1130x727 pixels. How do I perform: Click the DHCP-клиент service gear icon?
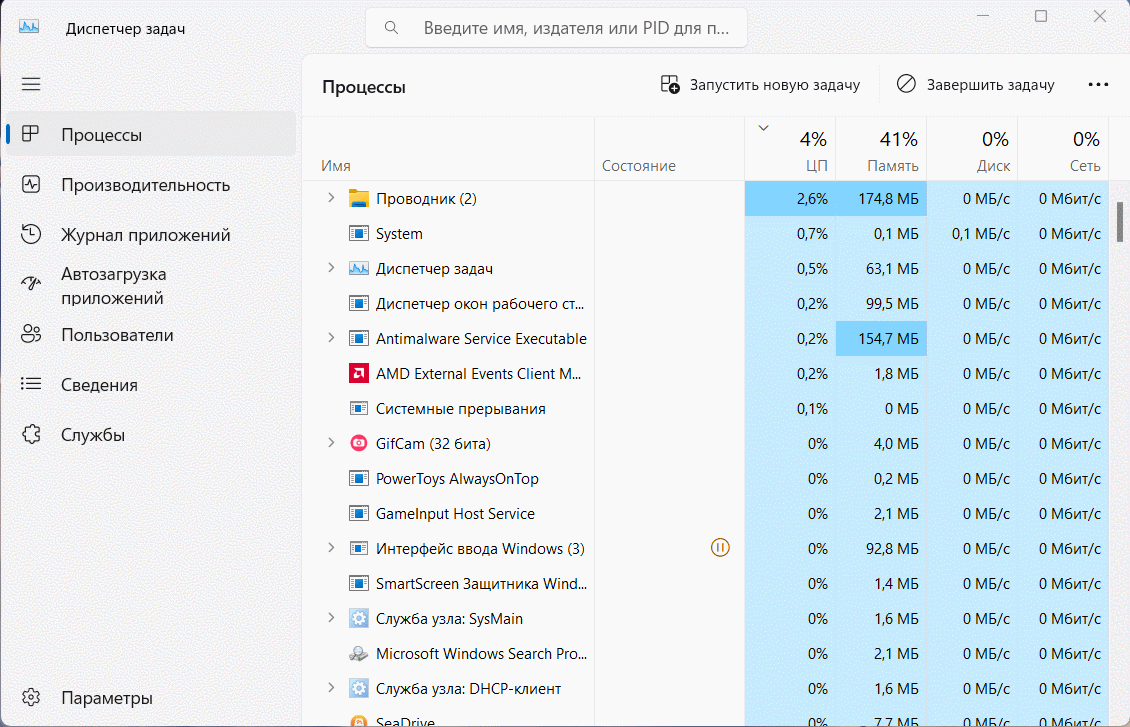pos(359,688)
